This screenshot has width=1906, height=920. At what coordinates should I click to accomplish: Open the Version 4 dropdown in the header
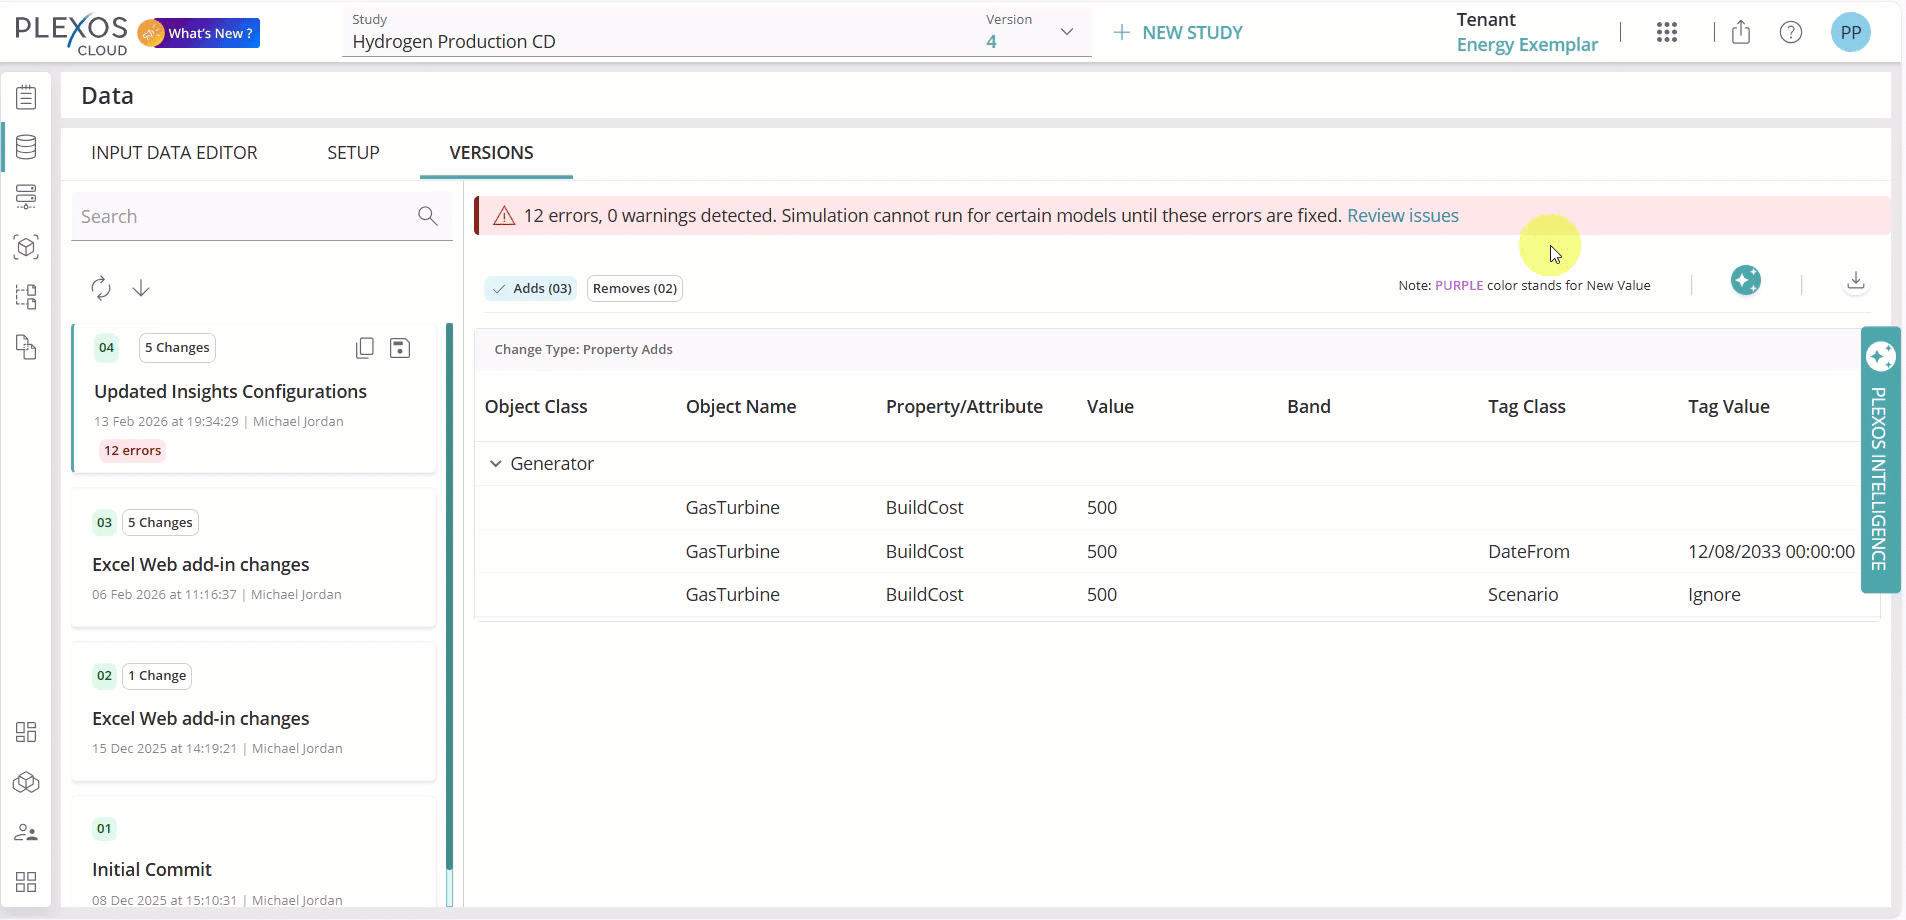click(1066, 32)
